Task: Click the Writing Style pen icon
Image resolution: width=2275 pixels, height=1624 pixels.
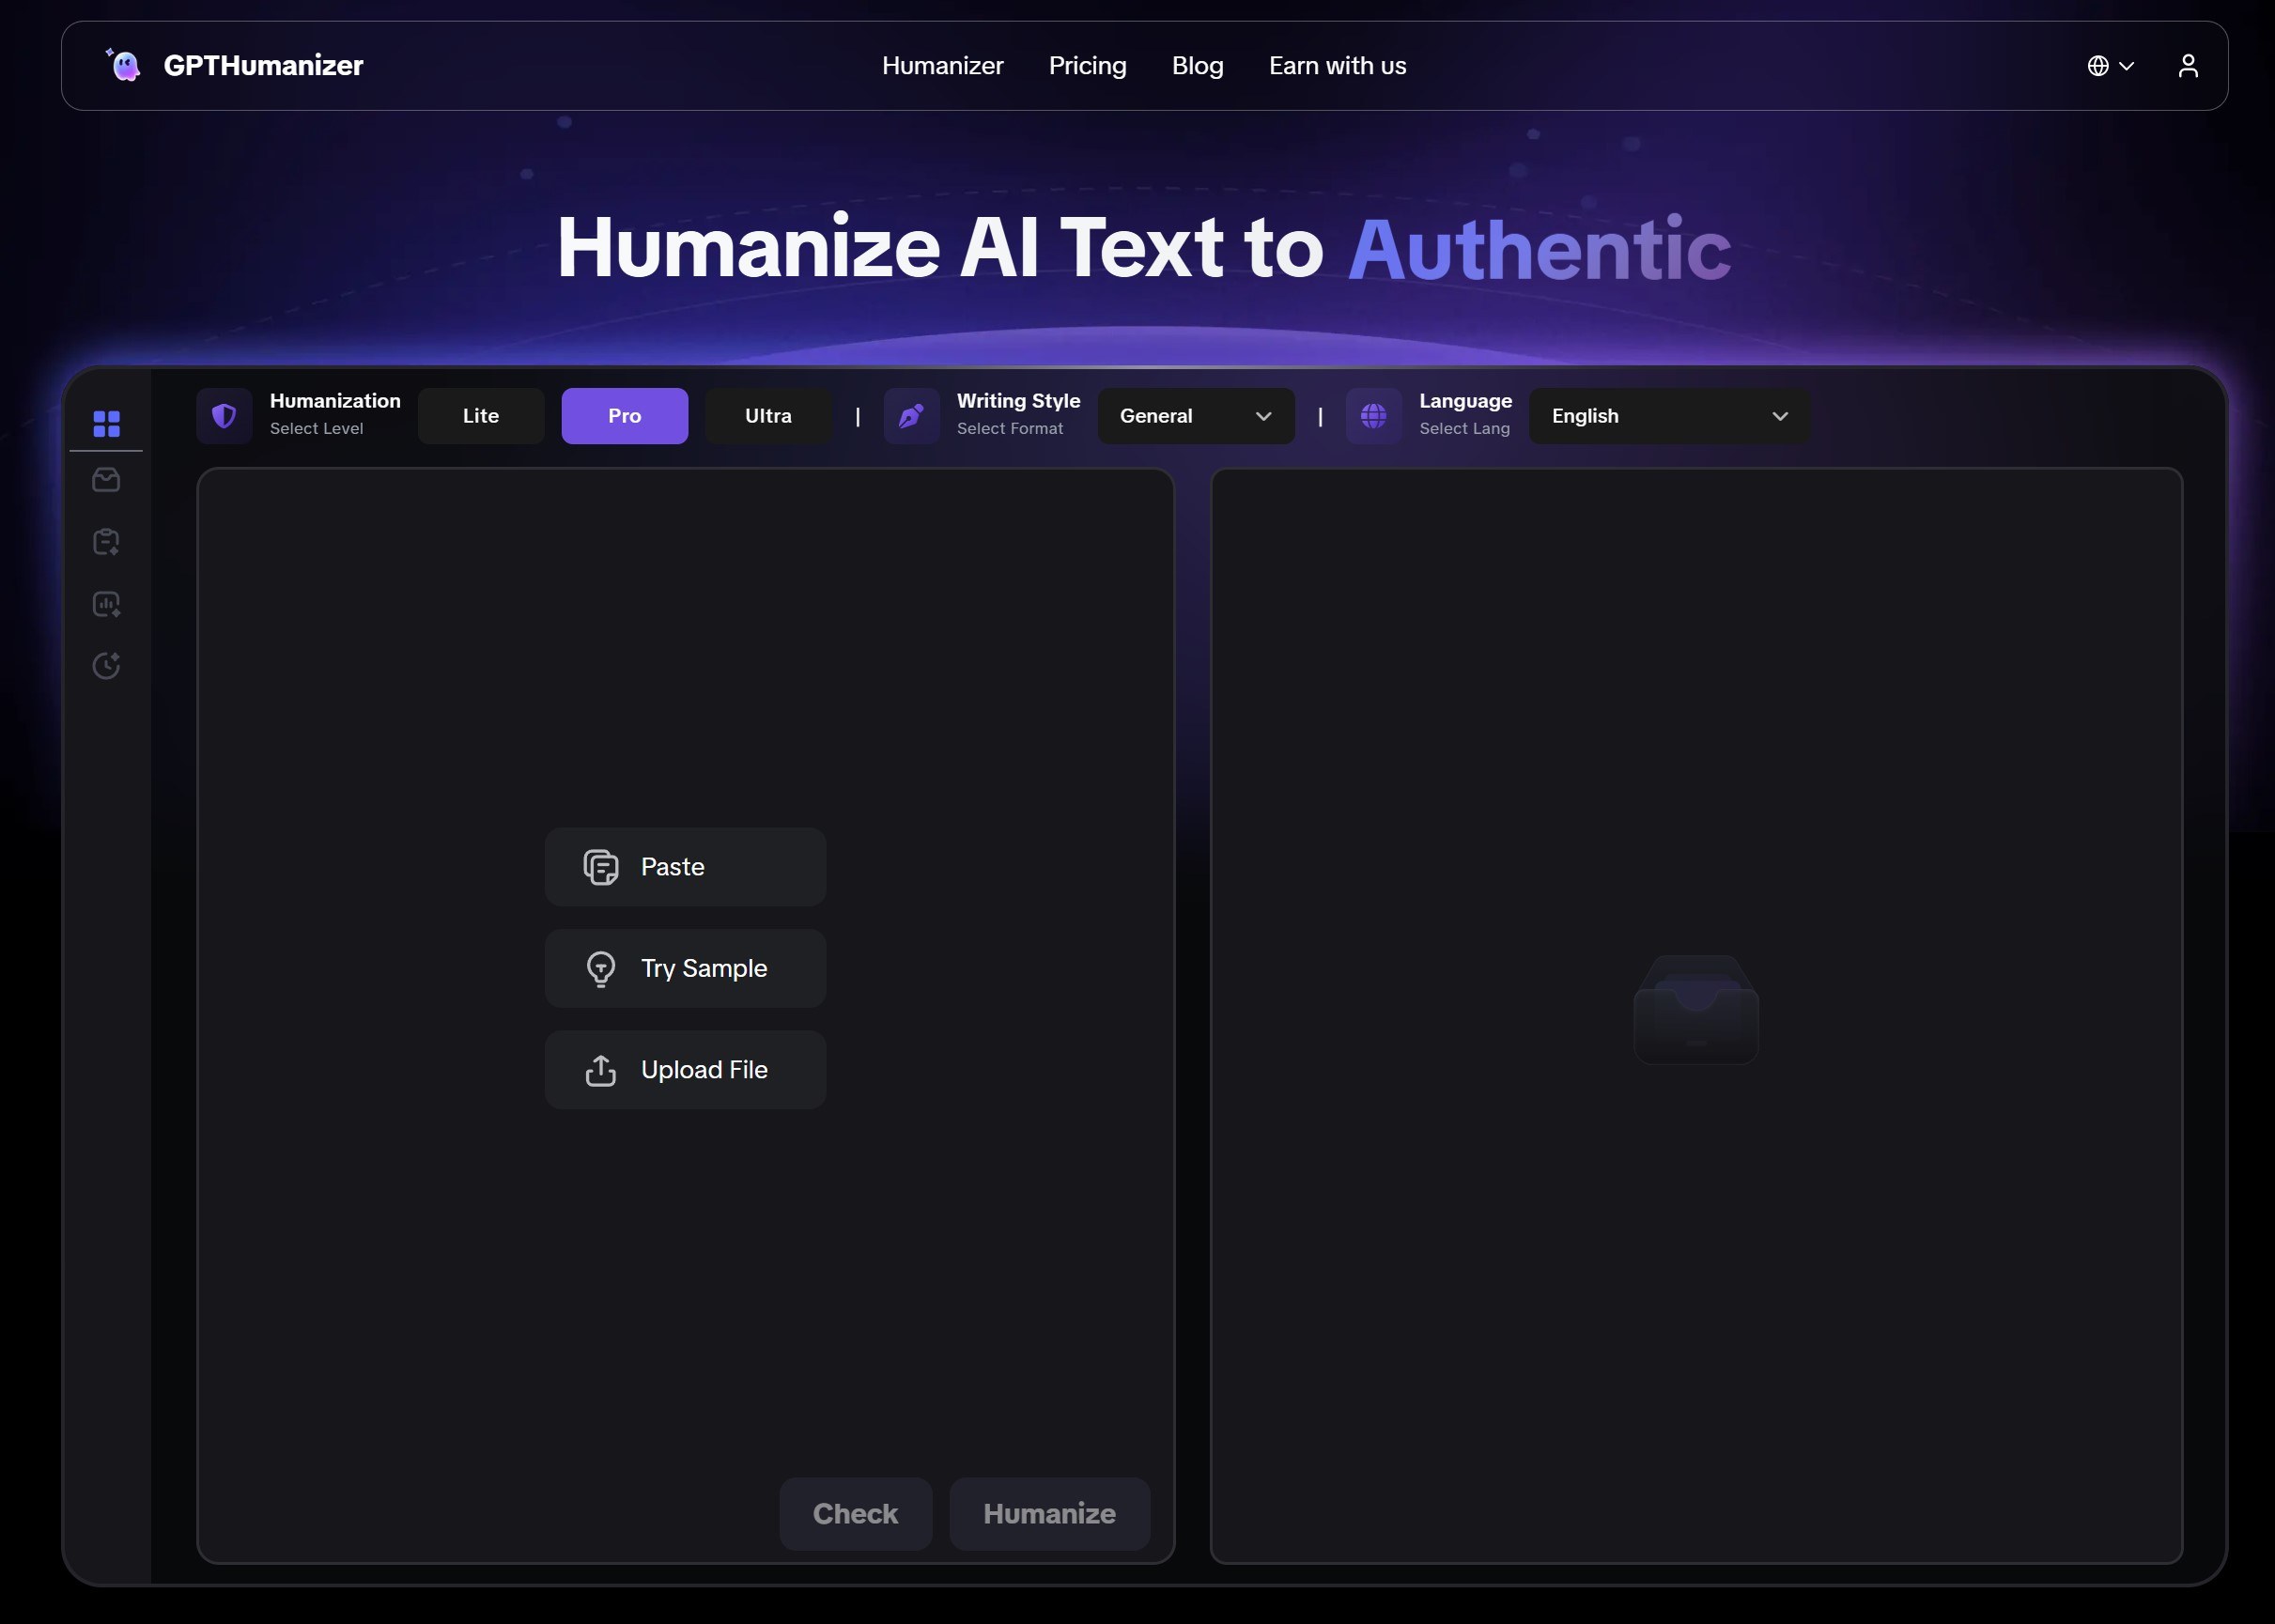Action: (910, 415)
